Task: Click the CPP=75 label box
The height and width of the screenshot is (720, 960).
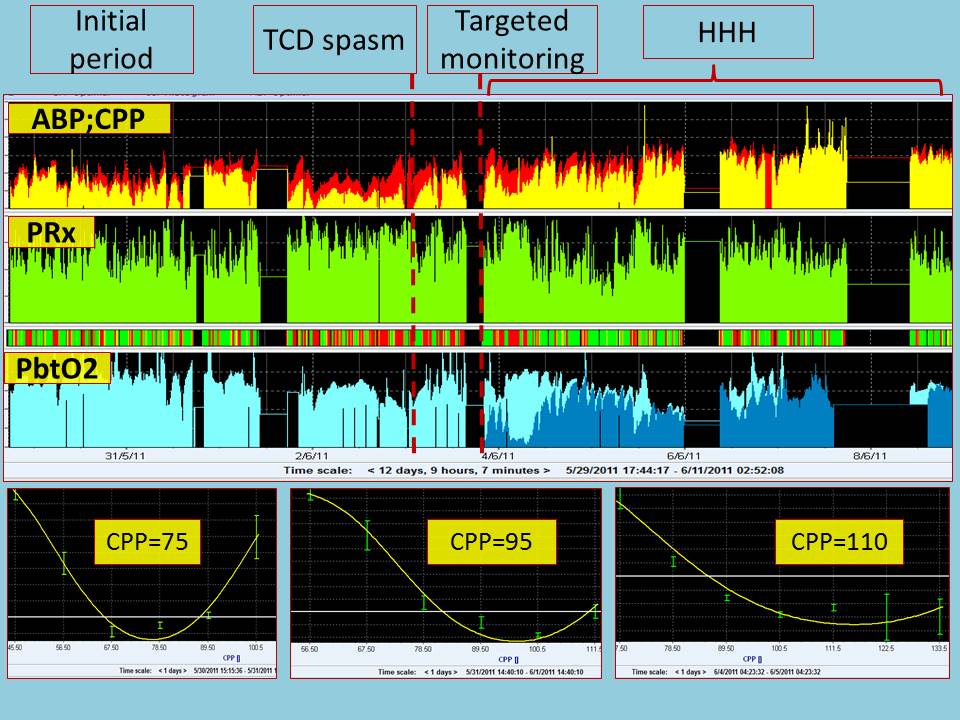Action: coord(148,543)
